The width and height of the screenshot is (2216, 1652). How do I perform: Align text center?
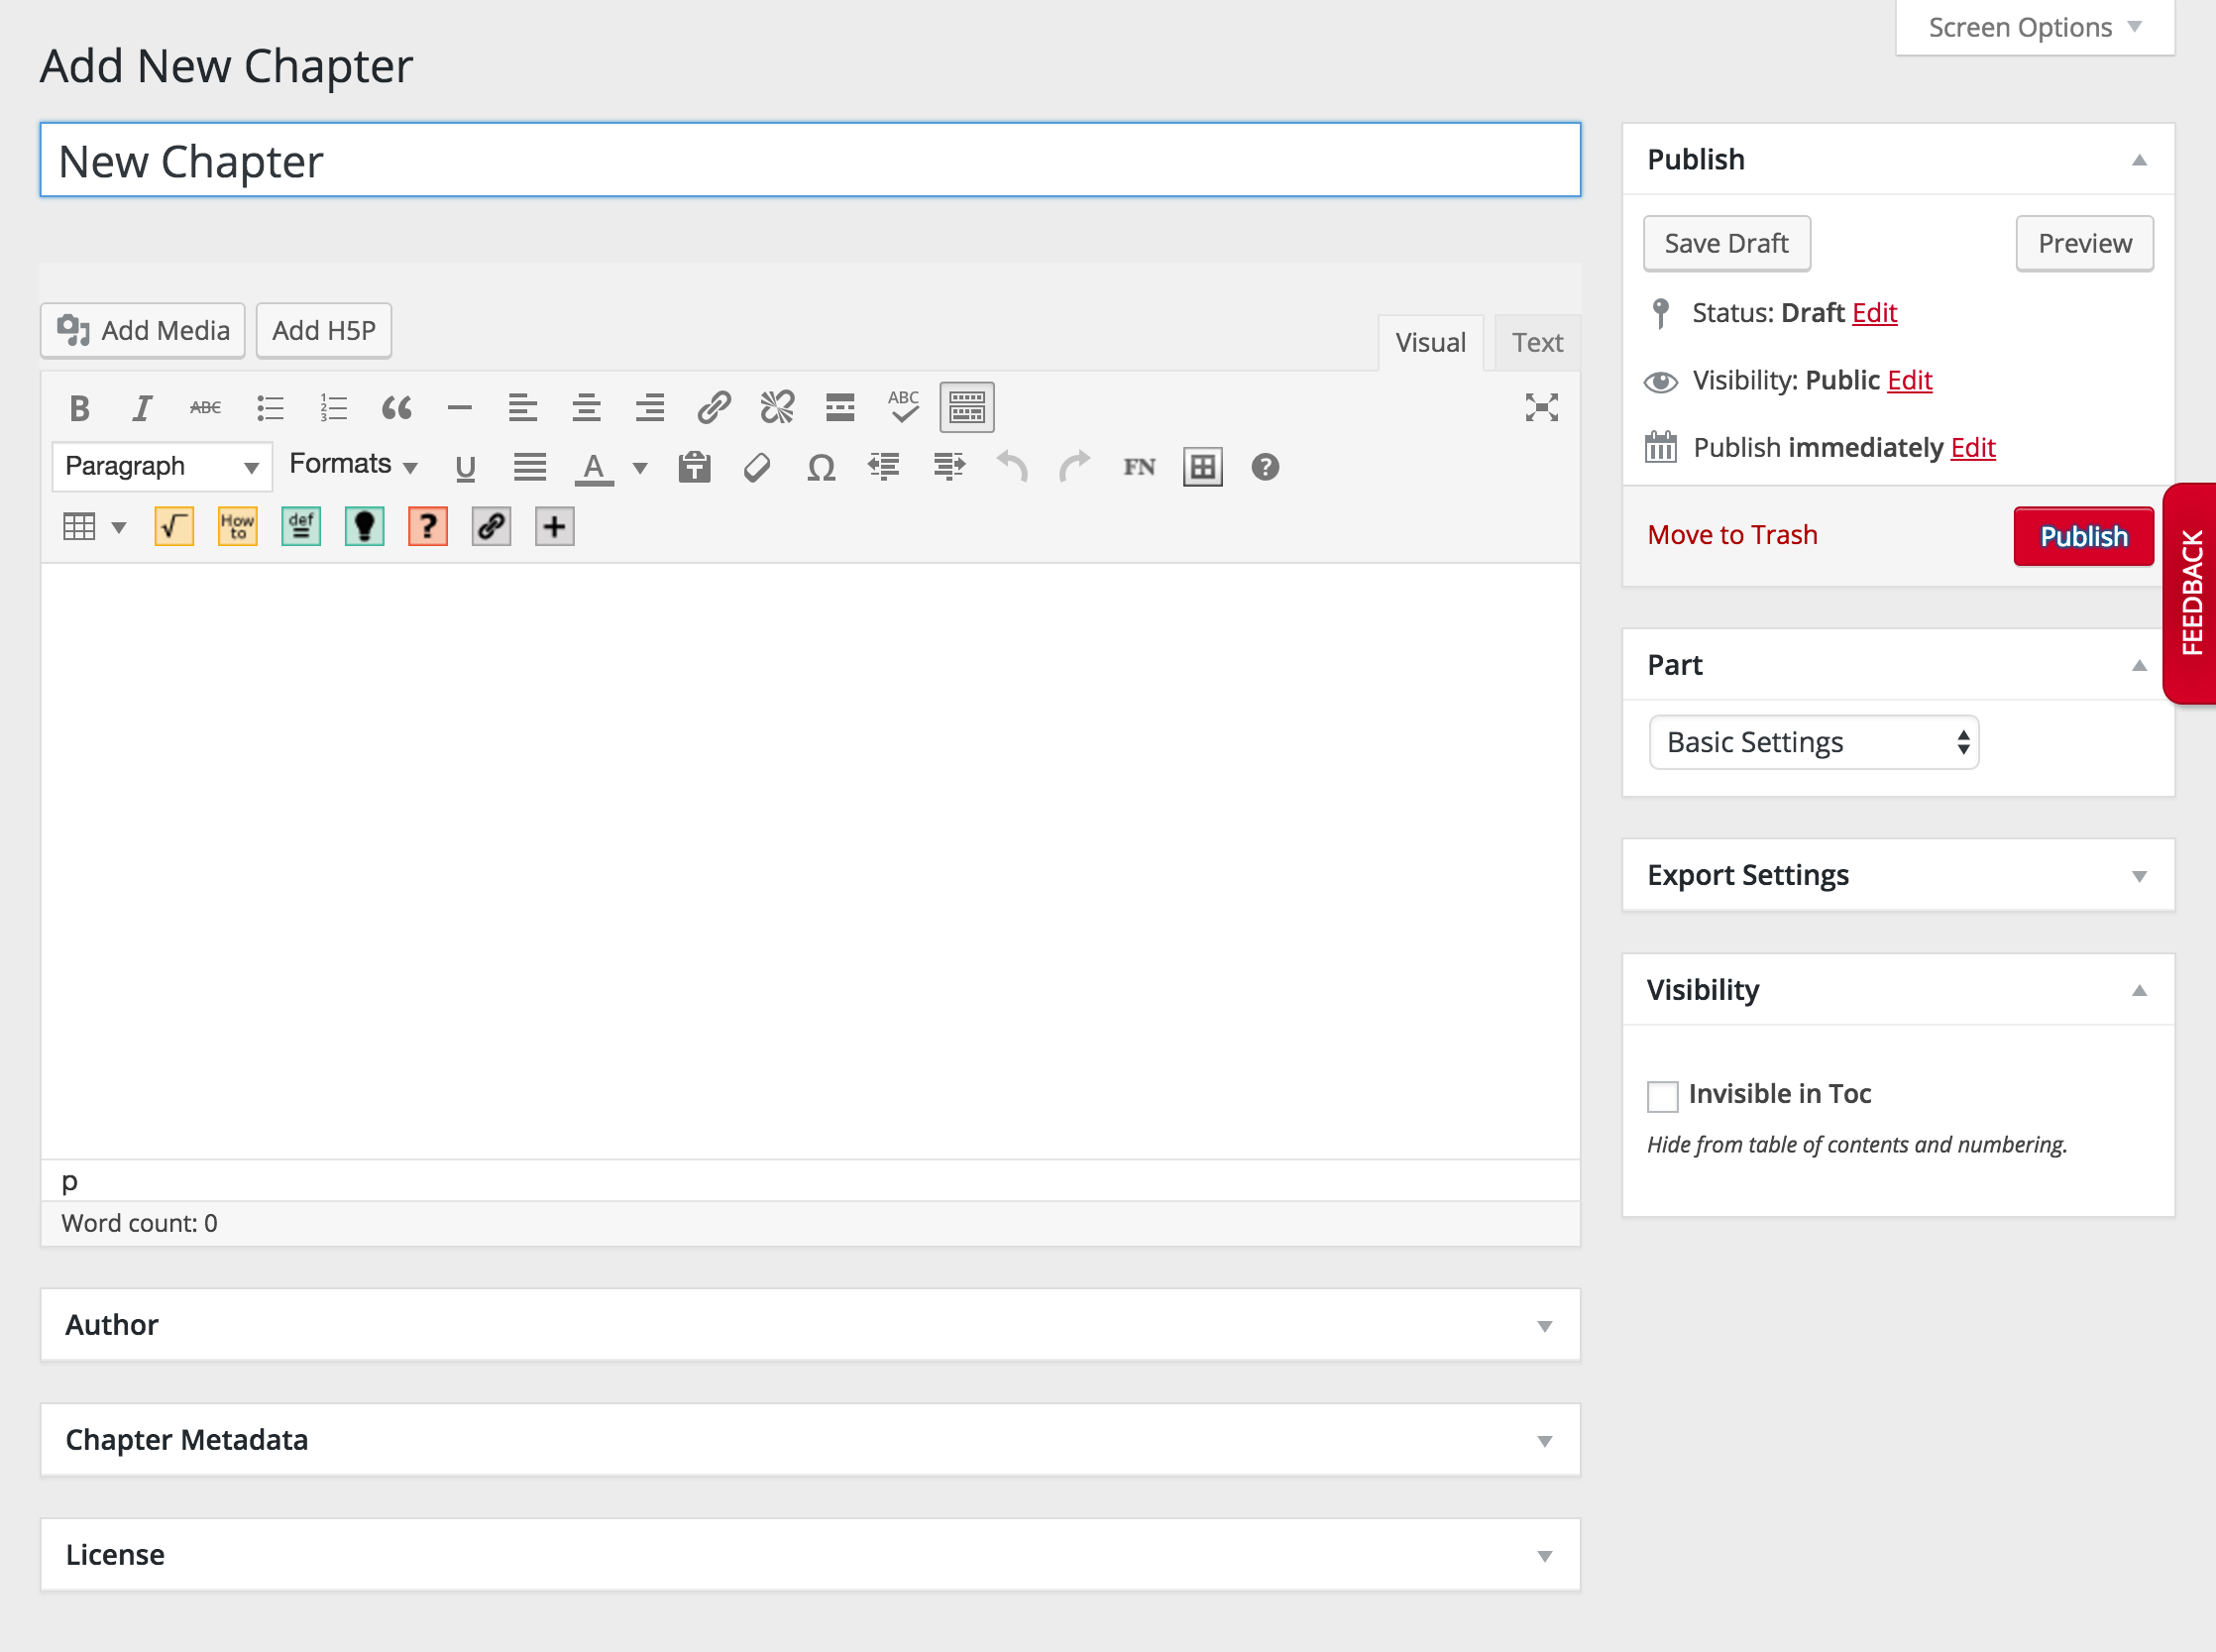[587, 408]
